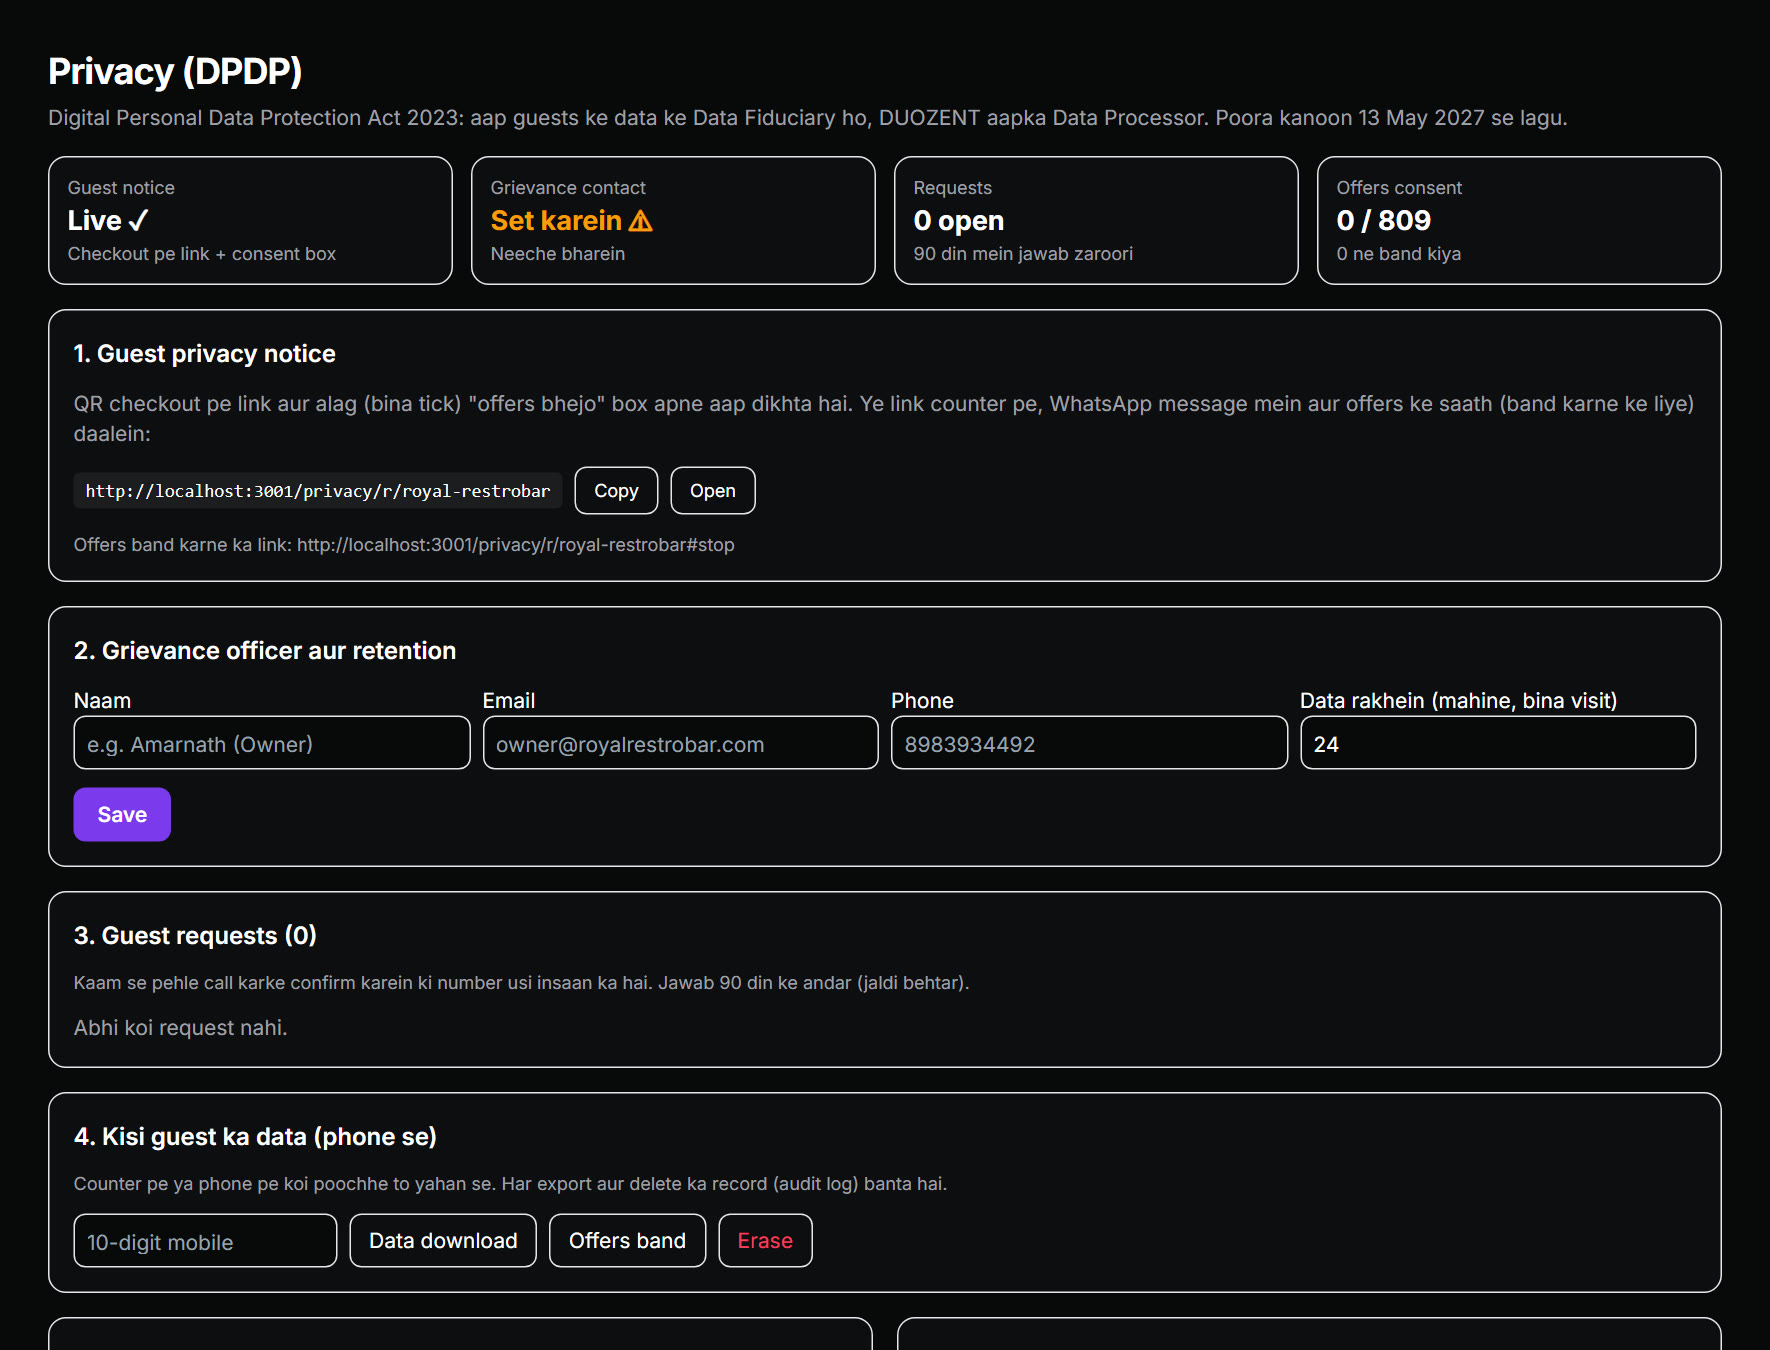
Task: Click '4. Kisi guest ka data' heading
Action: pyautogui.click(x=255, y=1137)
